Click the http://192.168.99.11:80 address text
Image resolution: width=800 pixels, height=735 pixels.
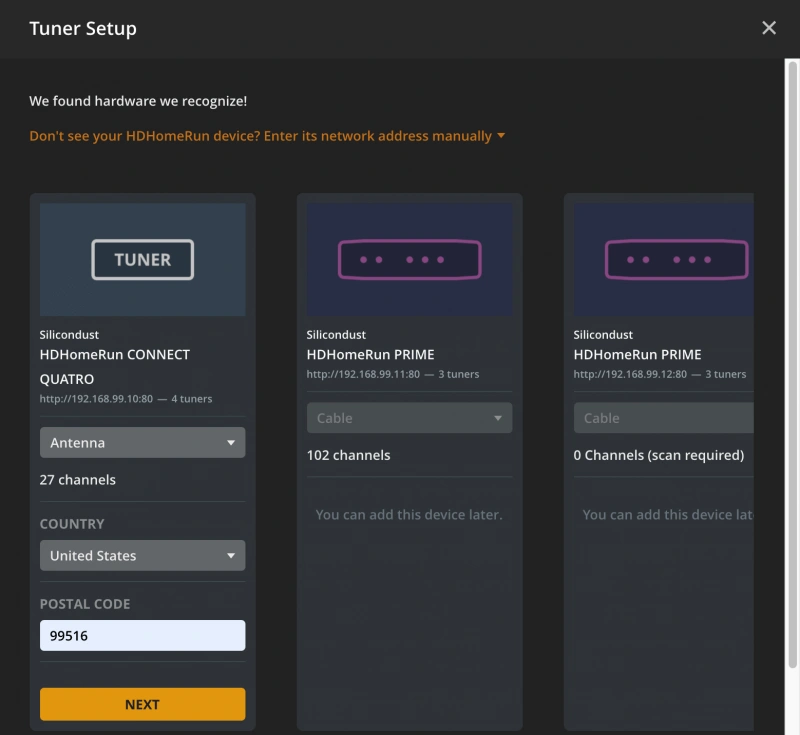pos(363,374)
